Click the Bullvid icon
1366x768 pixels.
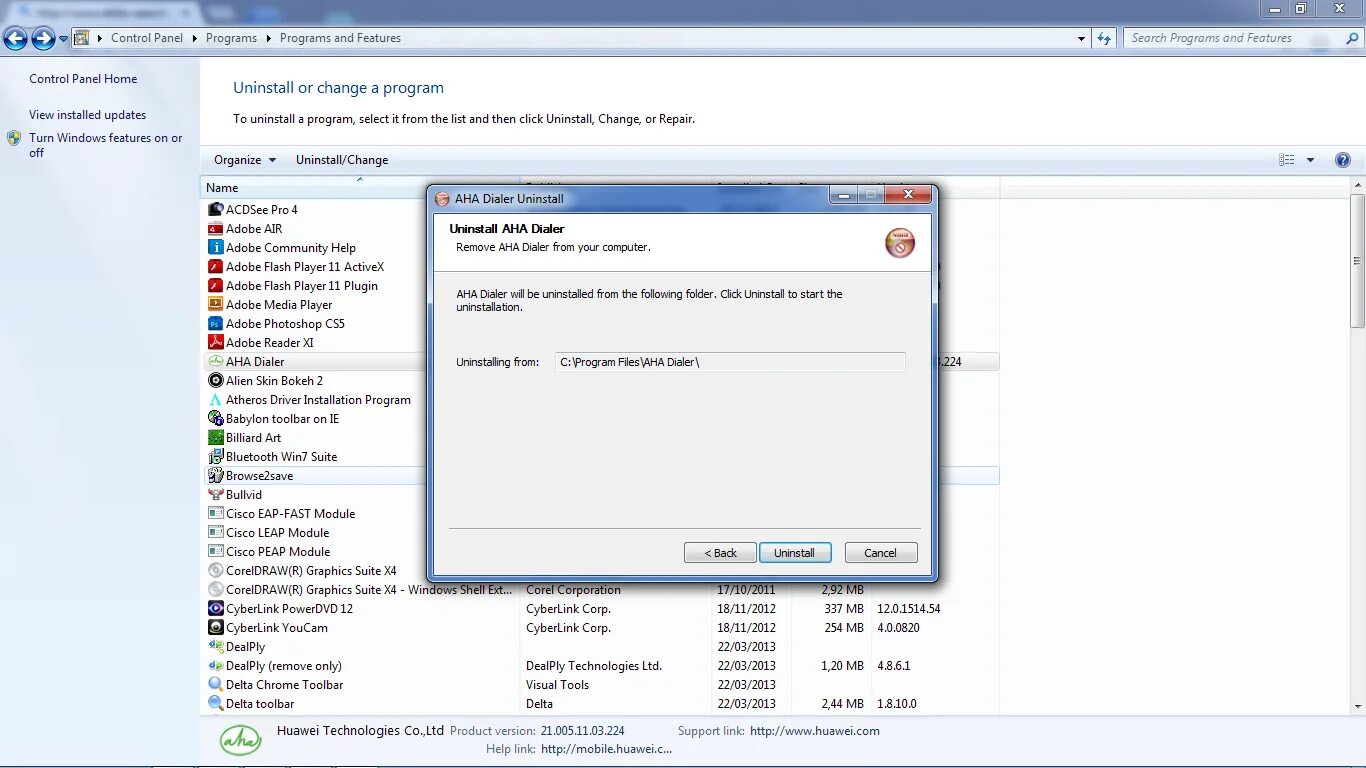click(x=215, y=494)
